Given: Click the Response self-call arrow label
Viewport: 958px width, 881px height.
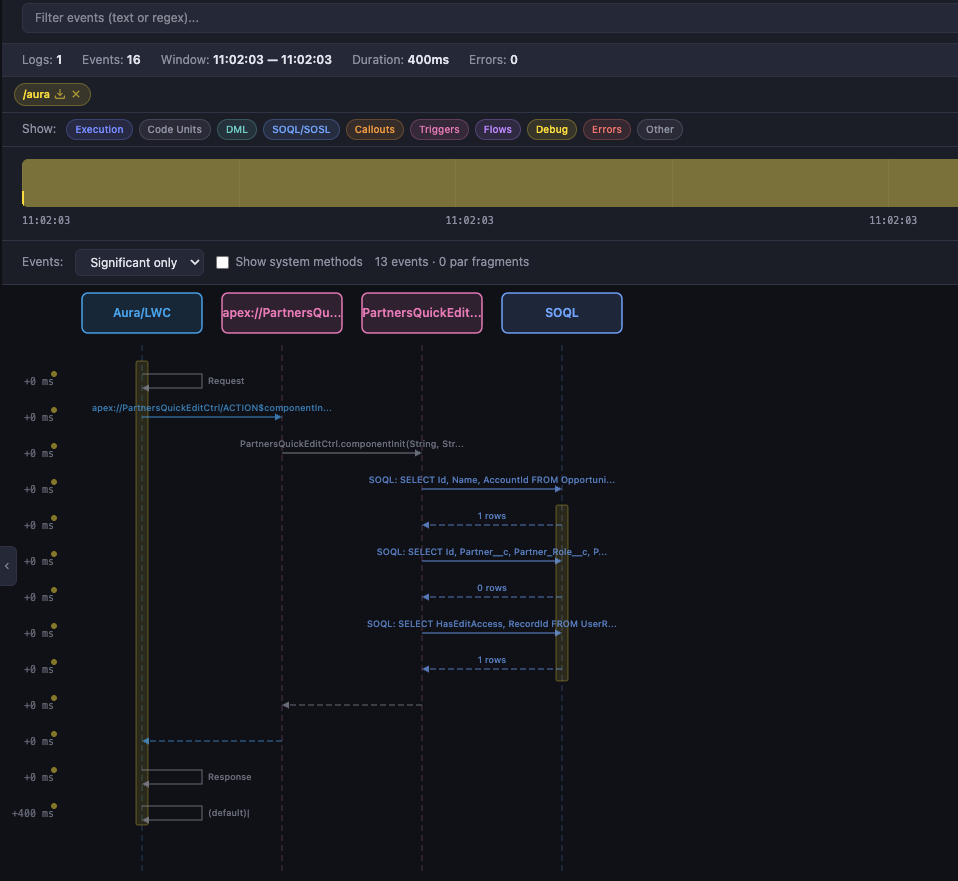Looking at the screenshot, I should (x=229, y=777).
